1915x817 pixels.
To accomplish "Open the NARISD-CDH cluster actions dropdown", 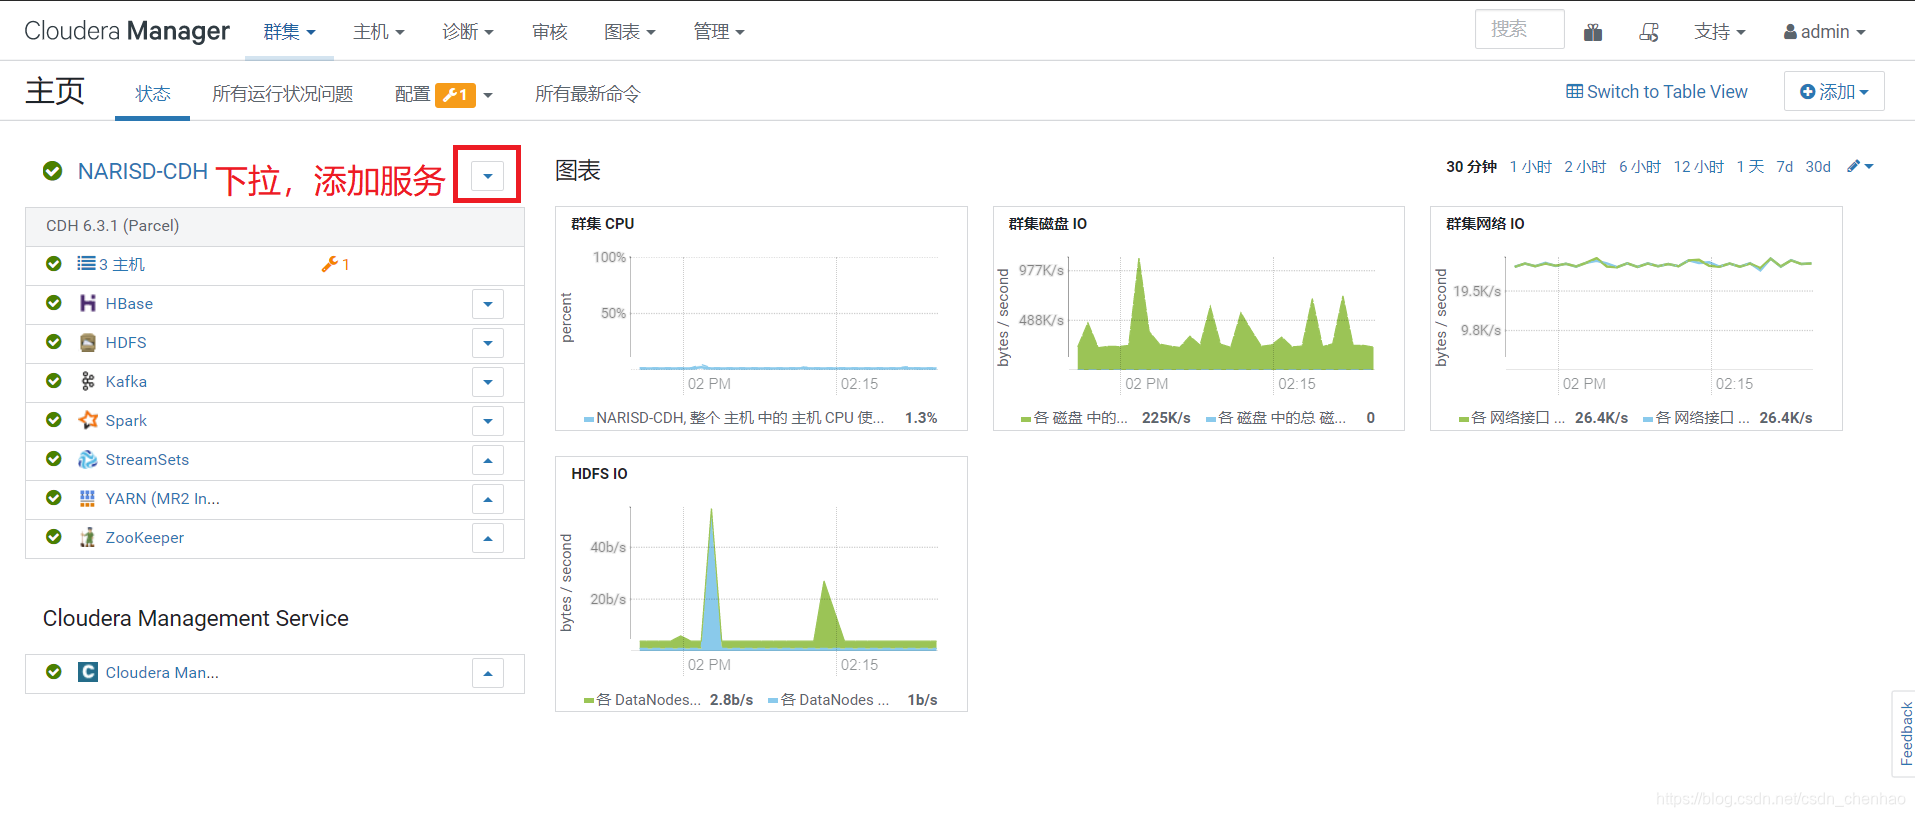I will (487, 176).
